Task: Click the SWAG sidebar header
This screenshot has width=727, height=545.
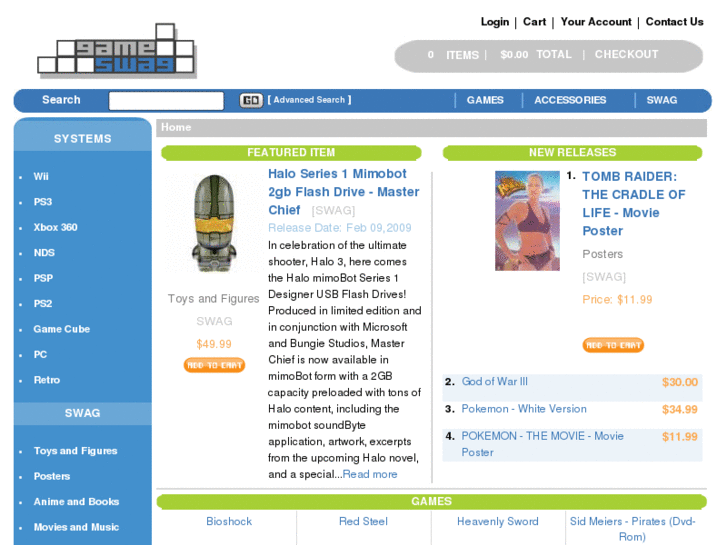Action: point(83,413)
